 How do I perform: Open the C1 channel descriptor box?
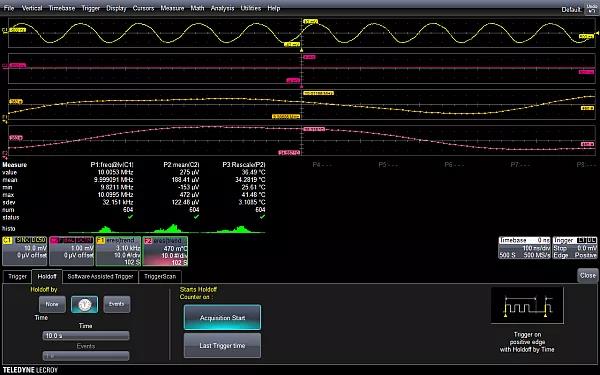(x=24, y=251)
